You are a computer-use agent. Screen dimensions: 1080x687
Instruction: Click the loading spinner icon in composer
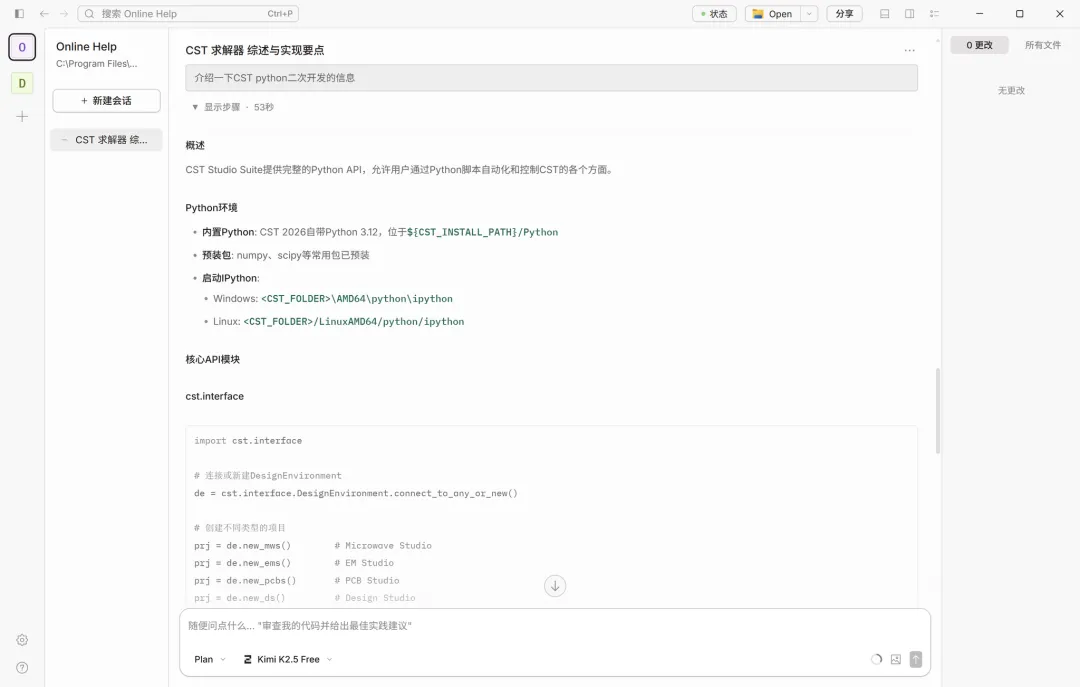pos(876,659)
